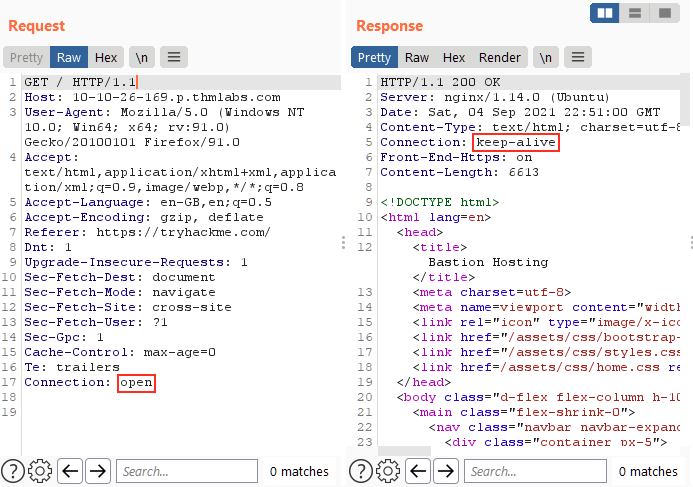The width and height of the screenshot is (693, 487).
Task: Select the Raw tab in Response
Action: [x=417, y=57]
